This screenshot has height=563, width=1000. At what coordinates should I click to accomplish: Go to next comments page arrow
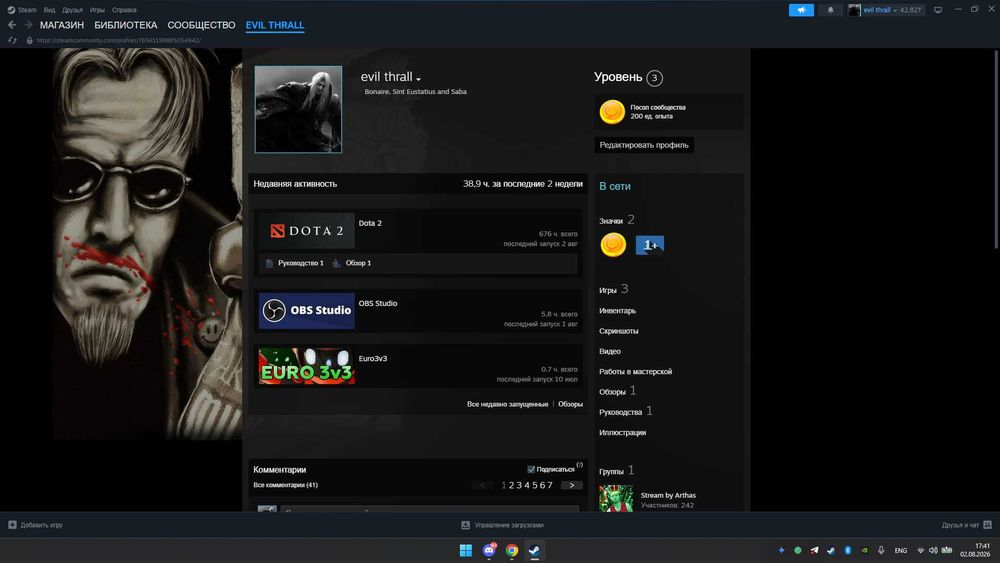[571, 485]
